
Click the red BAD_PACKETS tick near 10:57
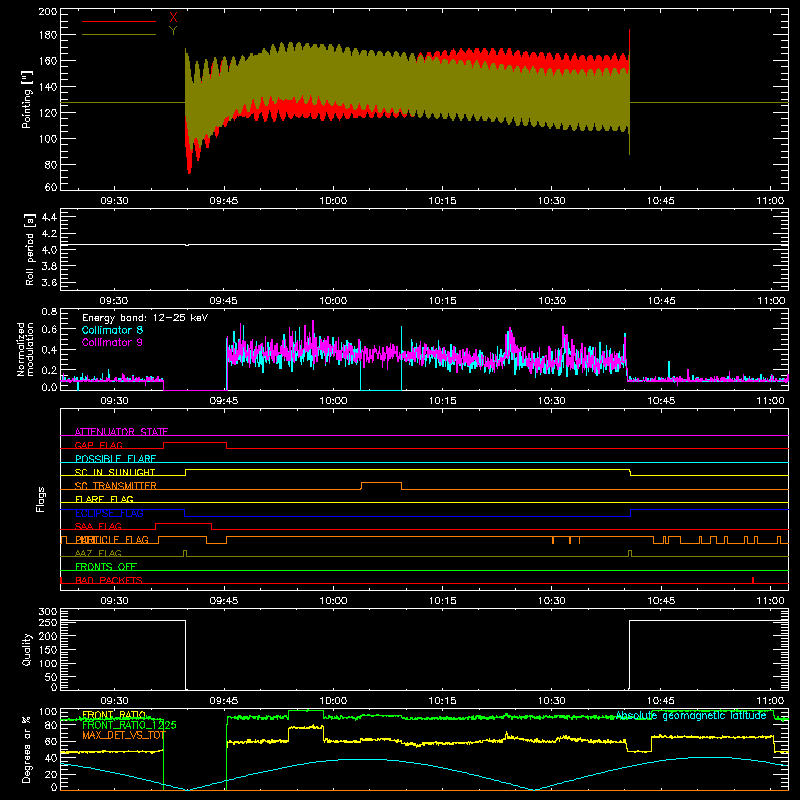click(753, 580)
